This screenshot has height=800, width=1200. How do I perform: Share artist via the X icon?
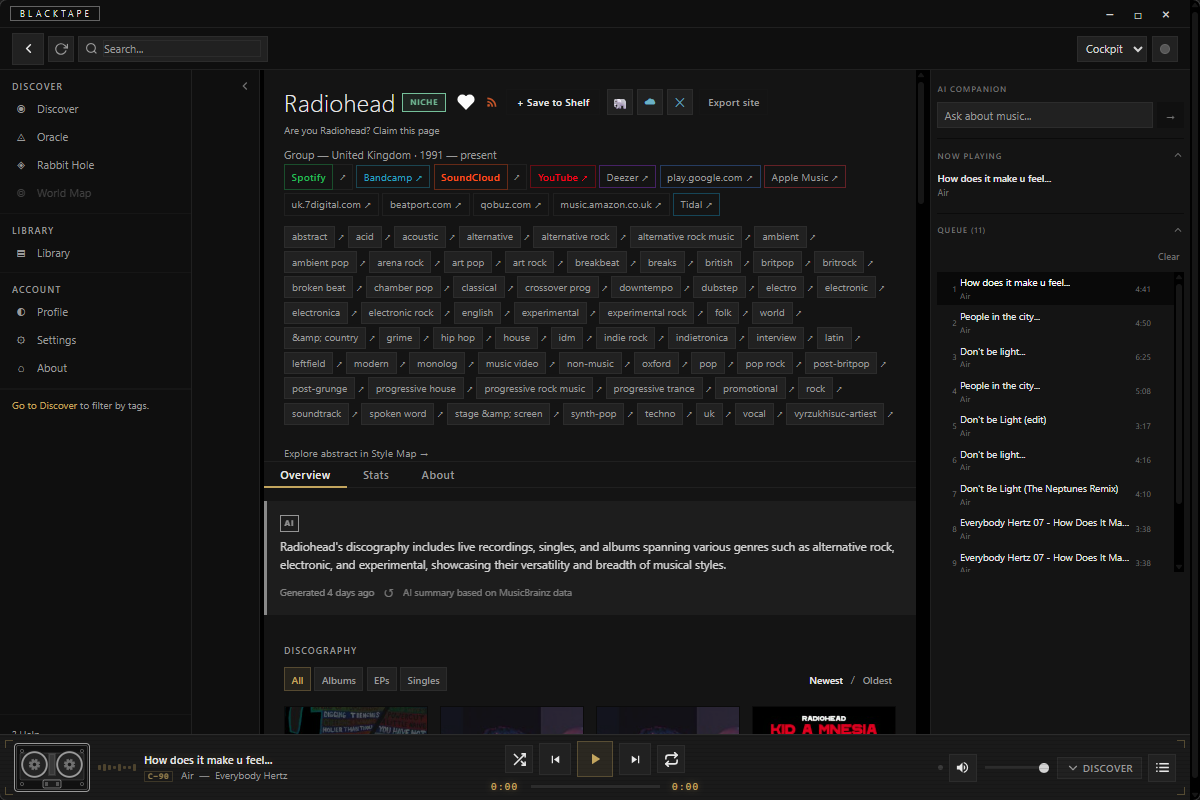pyautogui.click(x=680, y=102)
